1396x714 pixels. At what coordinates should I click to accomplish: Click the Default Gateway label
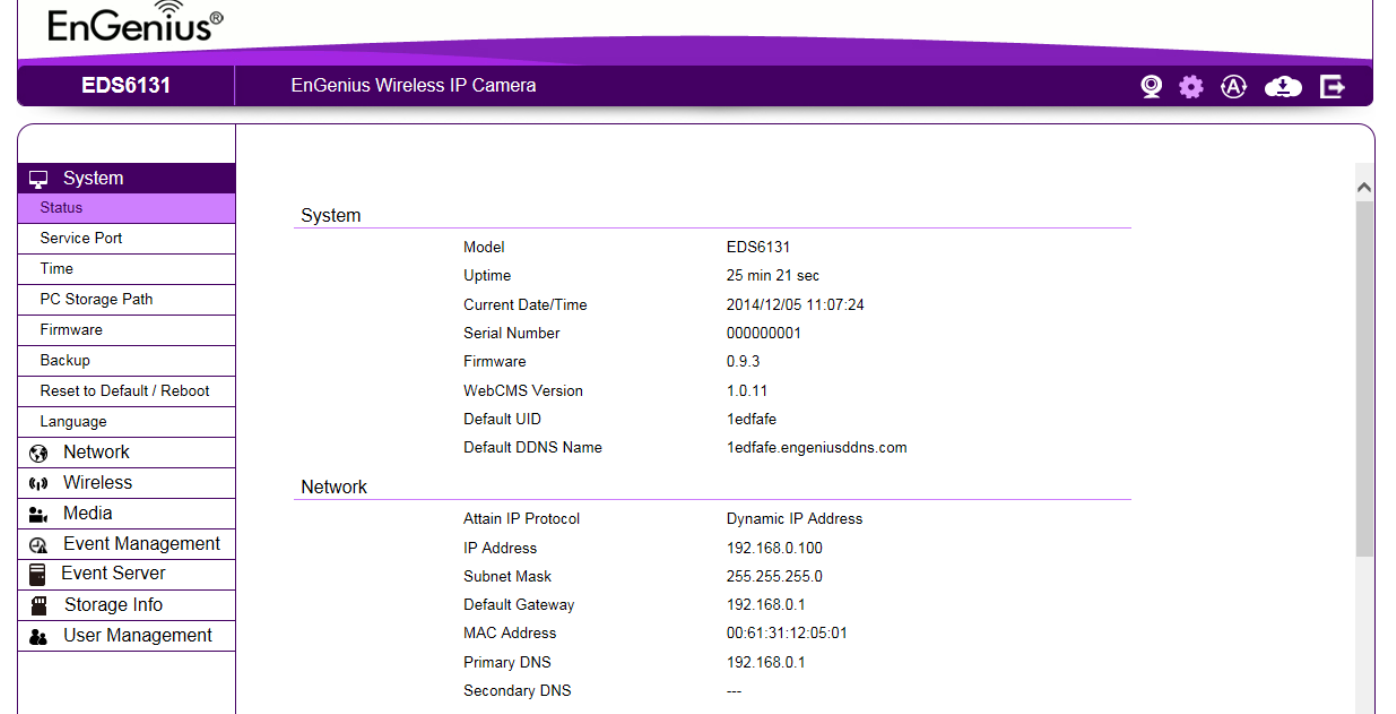pos(518,605)
